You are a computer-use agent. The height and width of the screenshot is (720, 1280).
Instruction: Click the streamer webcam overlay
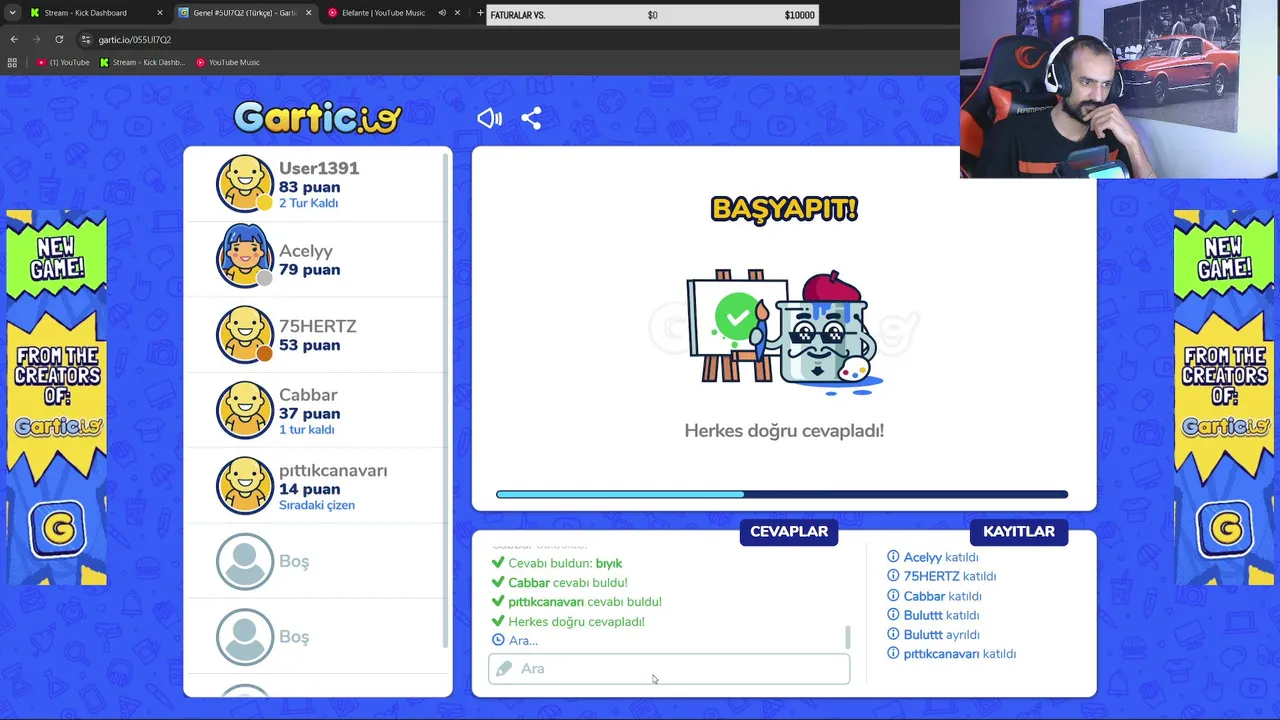pos(1120,89)
